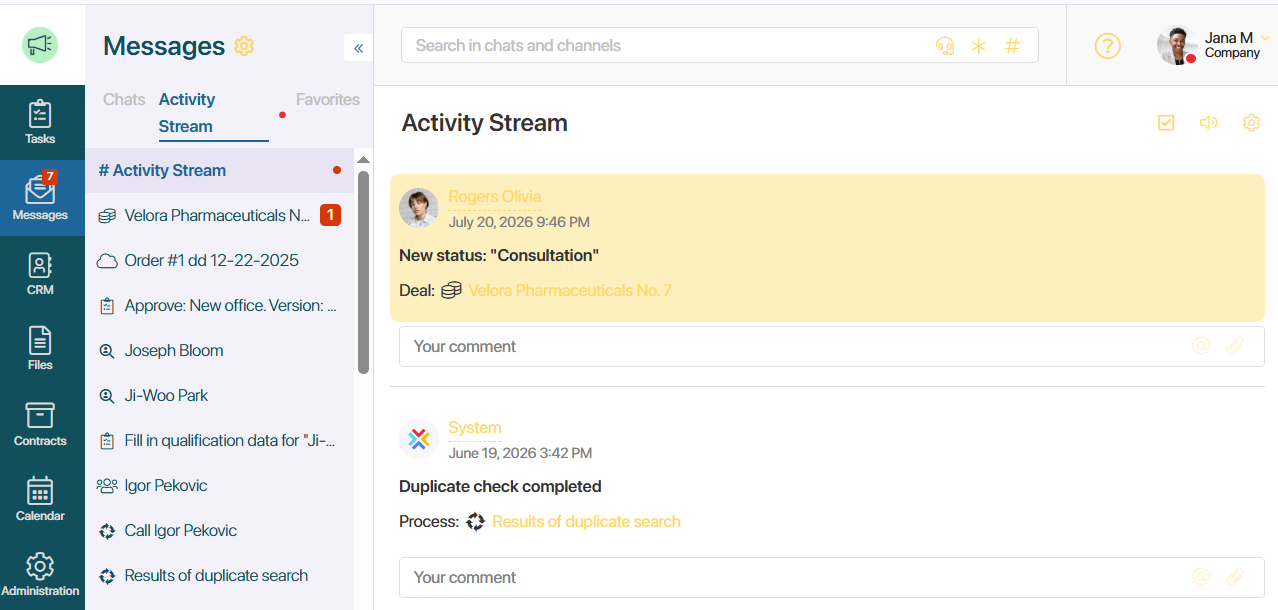
Task: Click unread badge 1 on Velora Pharmaceuticals
Action: point(330,215)
